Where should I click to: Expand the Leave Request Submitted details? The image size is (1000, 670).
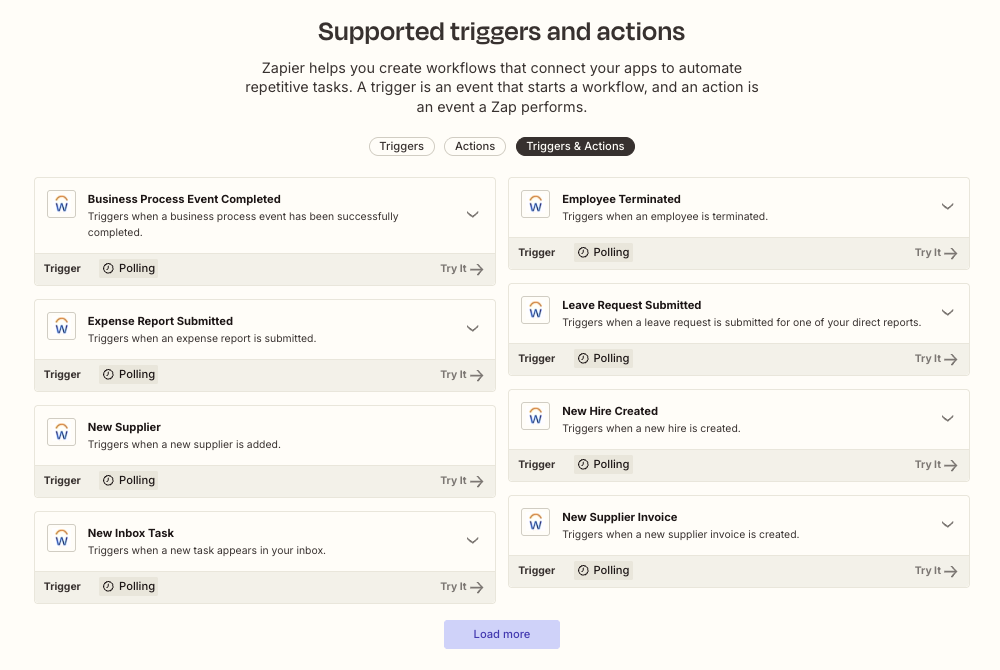tap(947, 312)
